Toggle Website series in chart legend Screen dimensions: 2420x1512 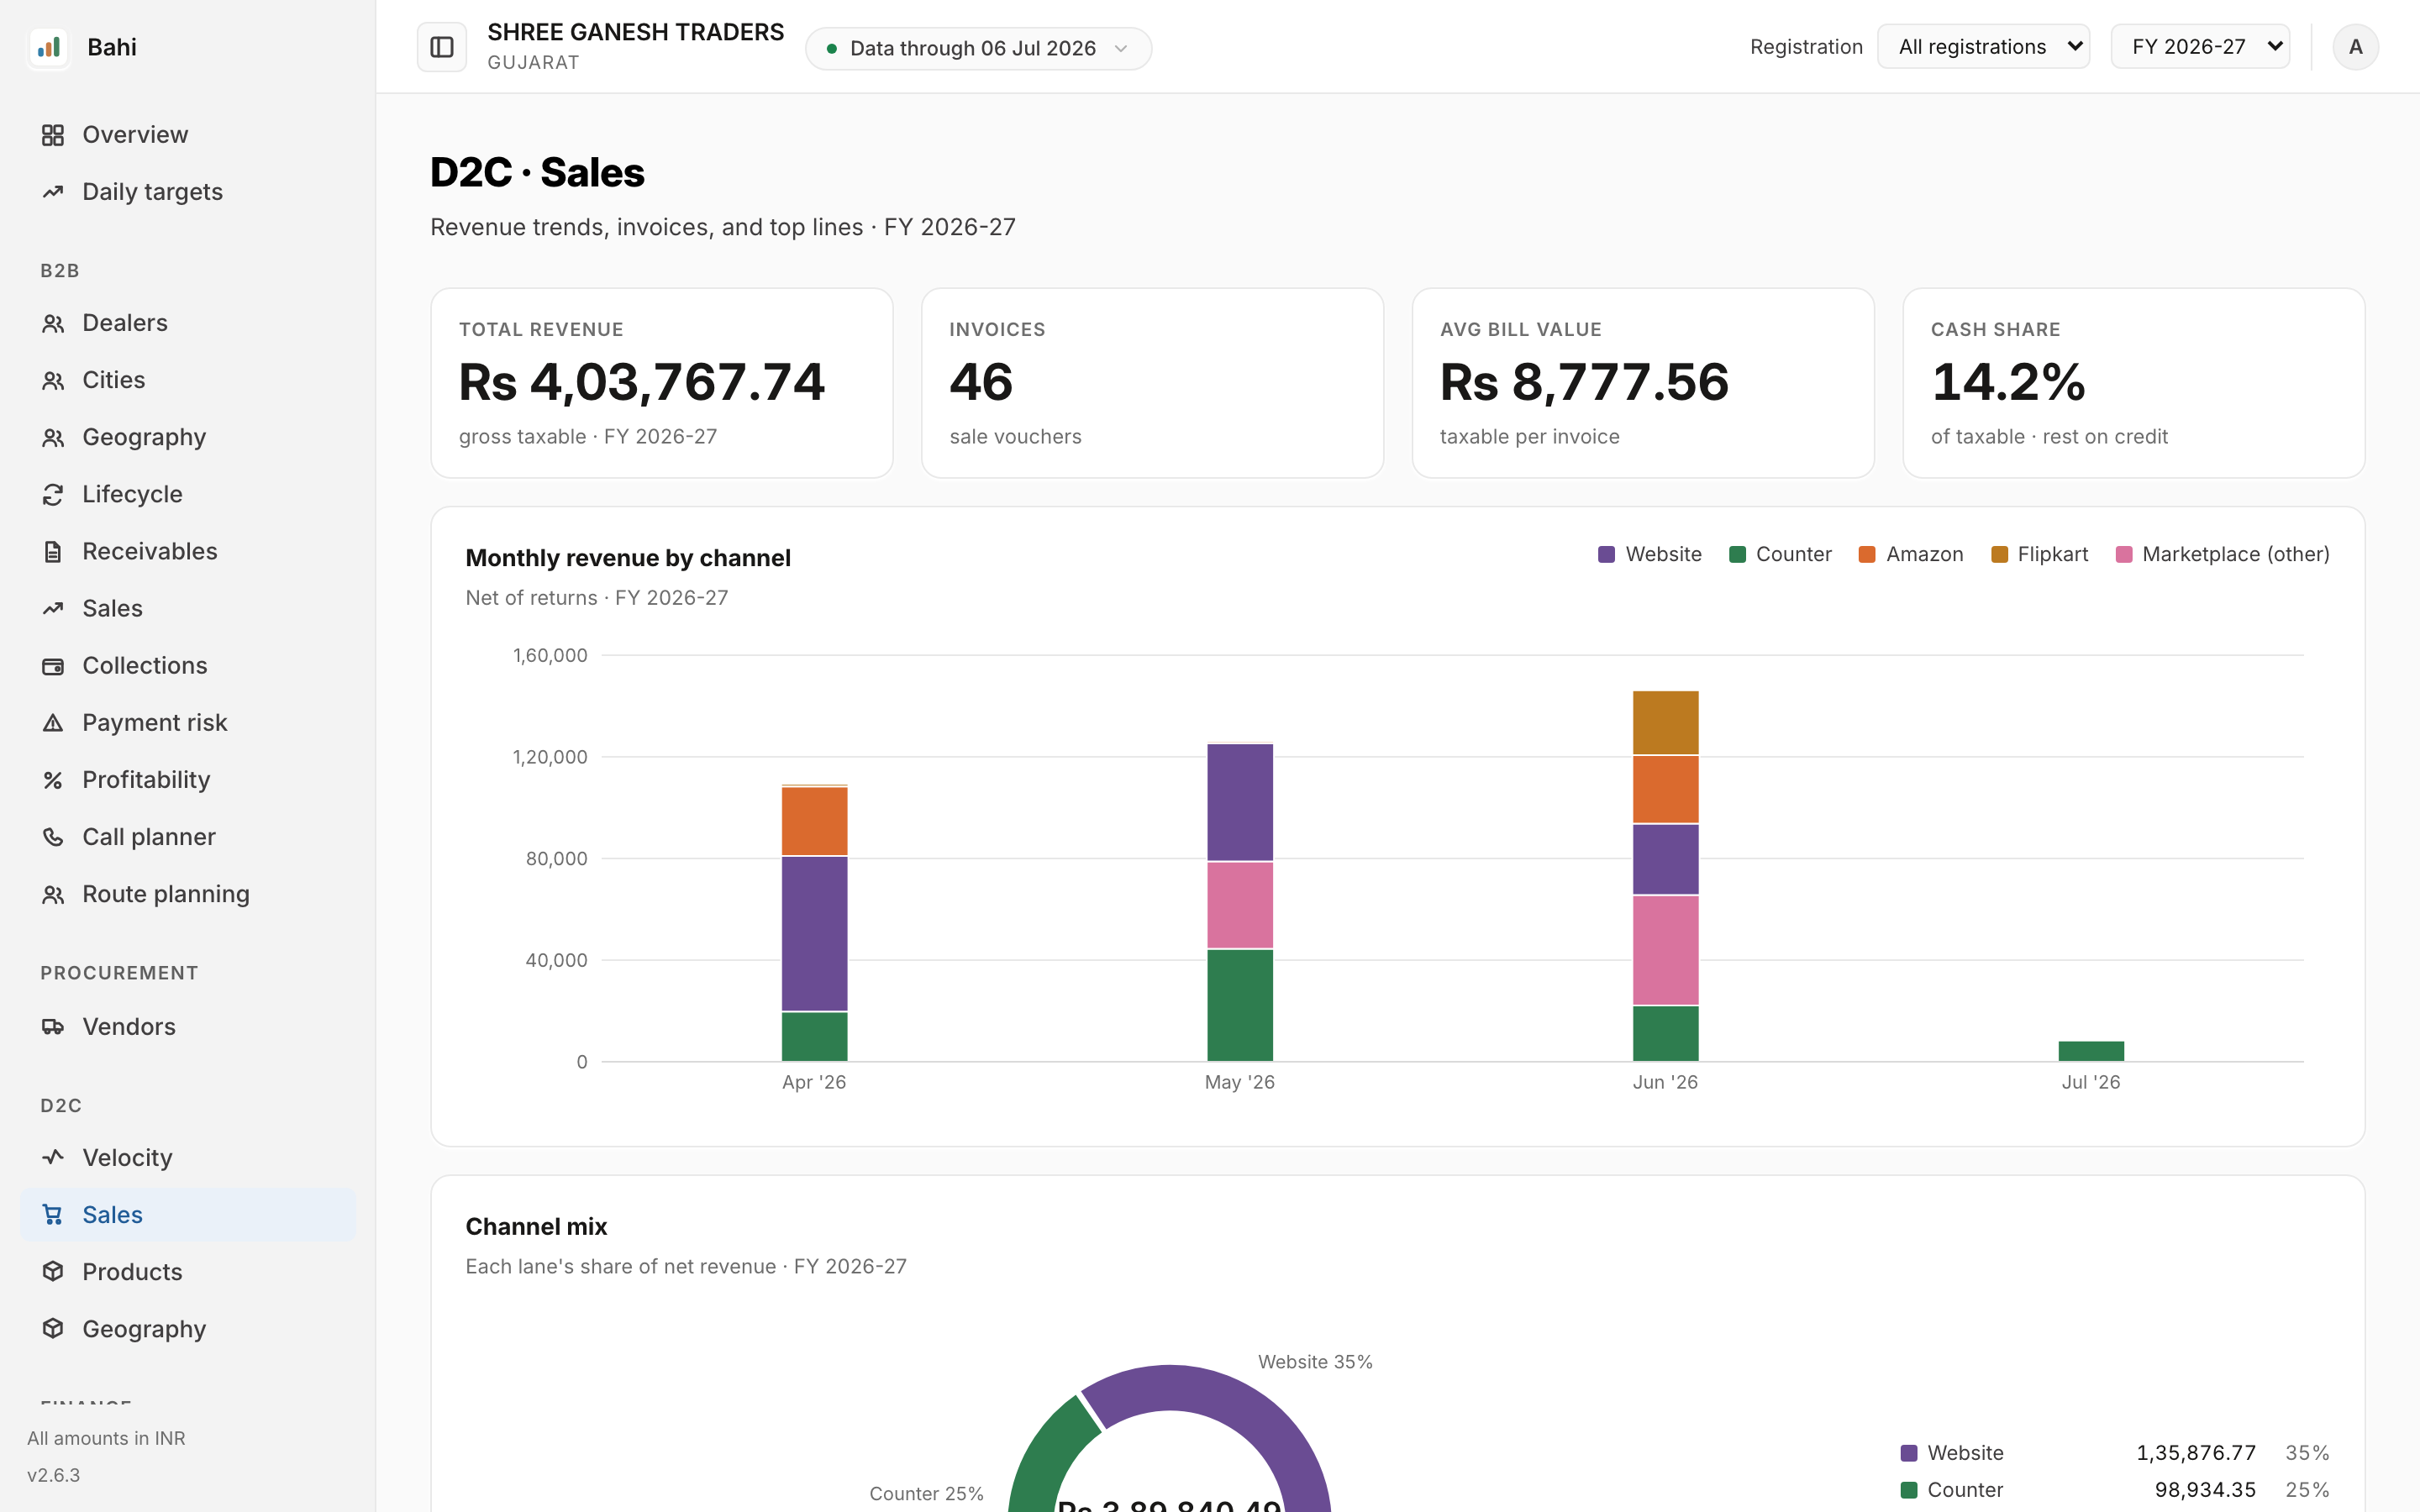(1650, 554)
